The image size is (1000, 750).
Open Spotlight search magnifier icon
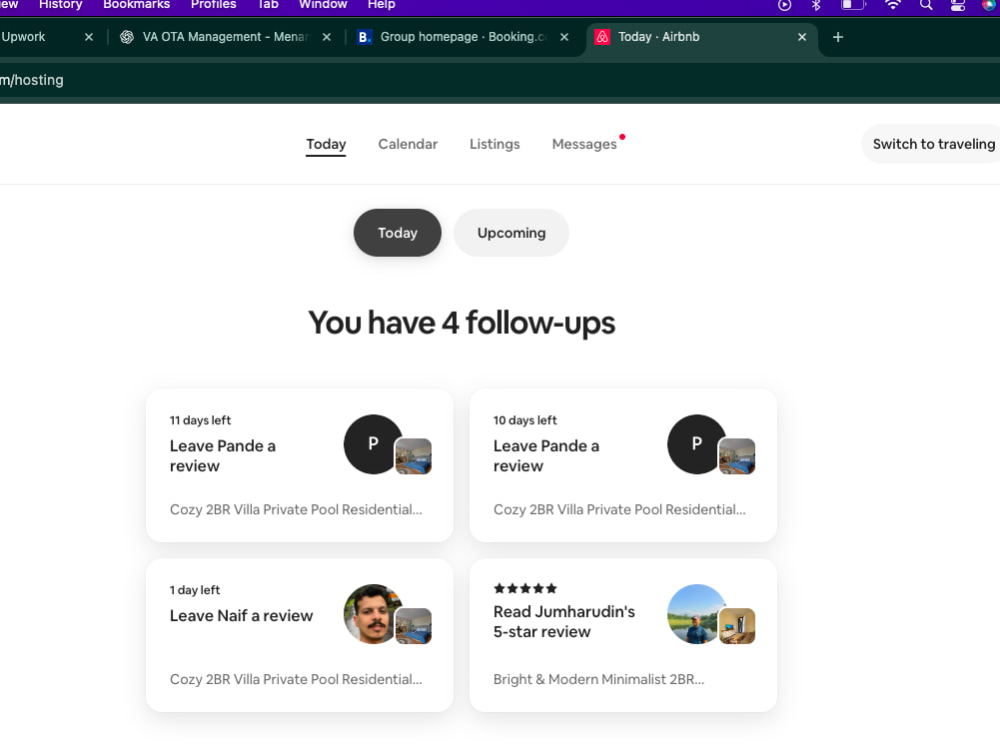pyautogui.click(x=926, y=5)
